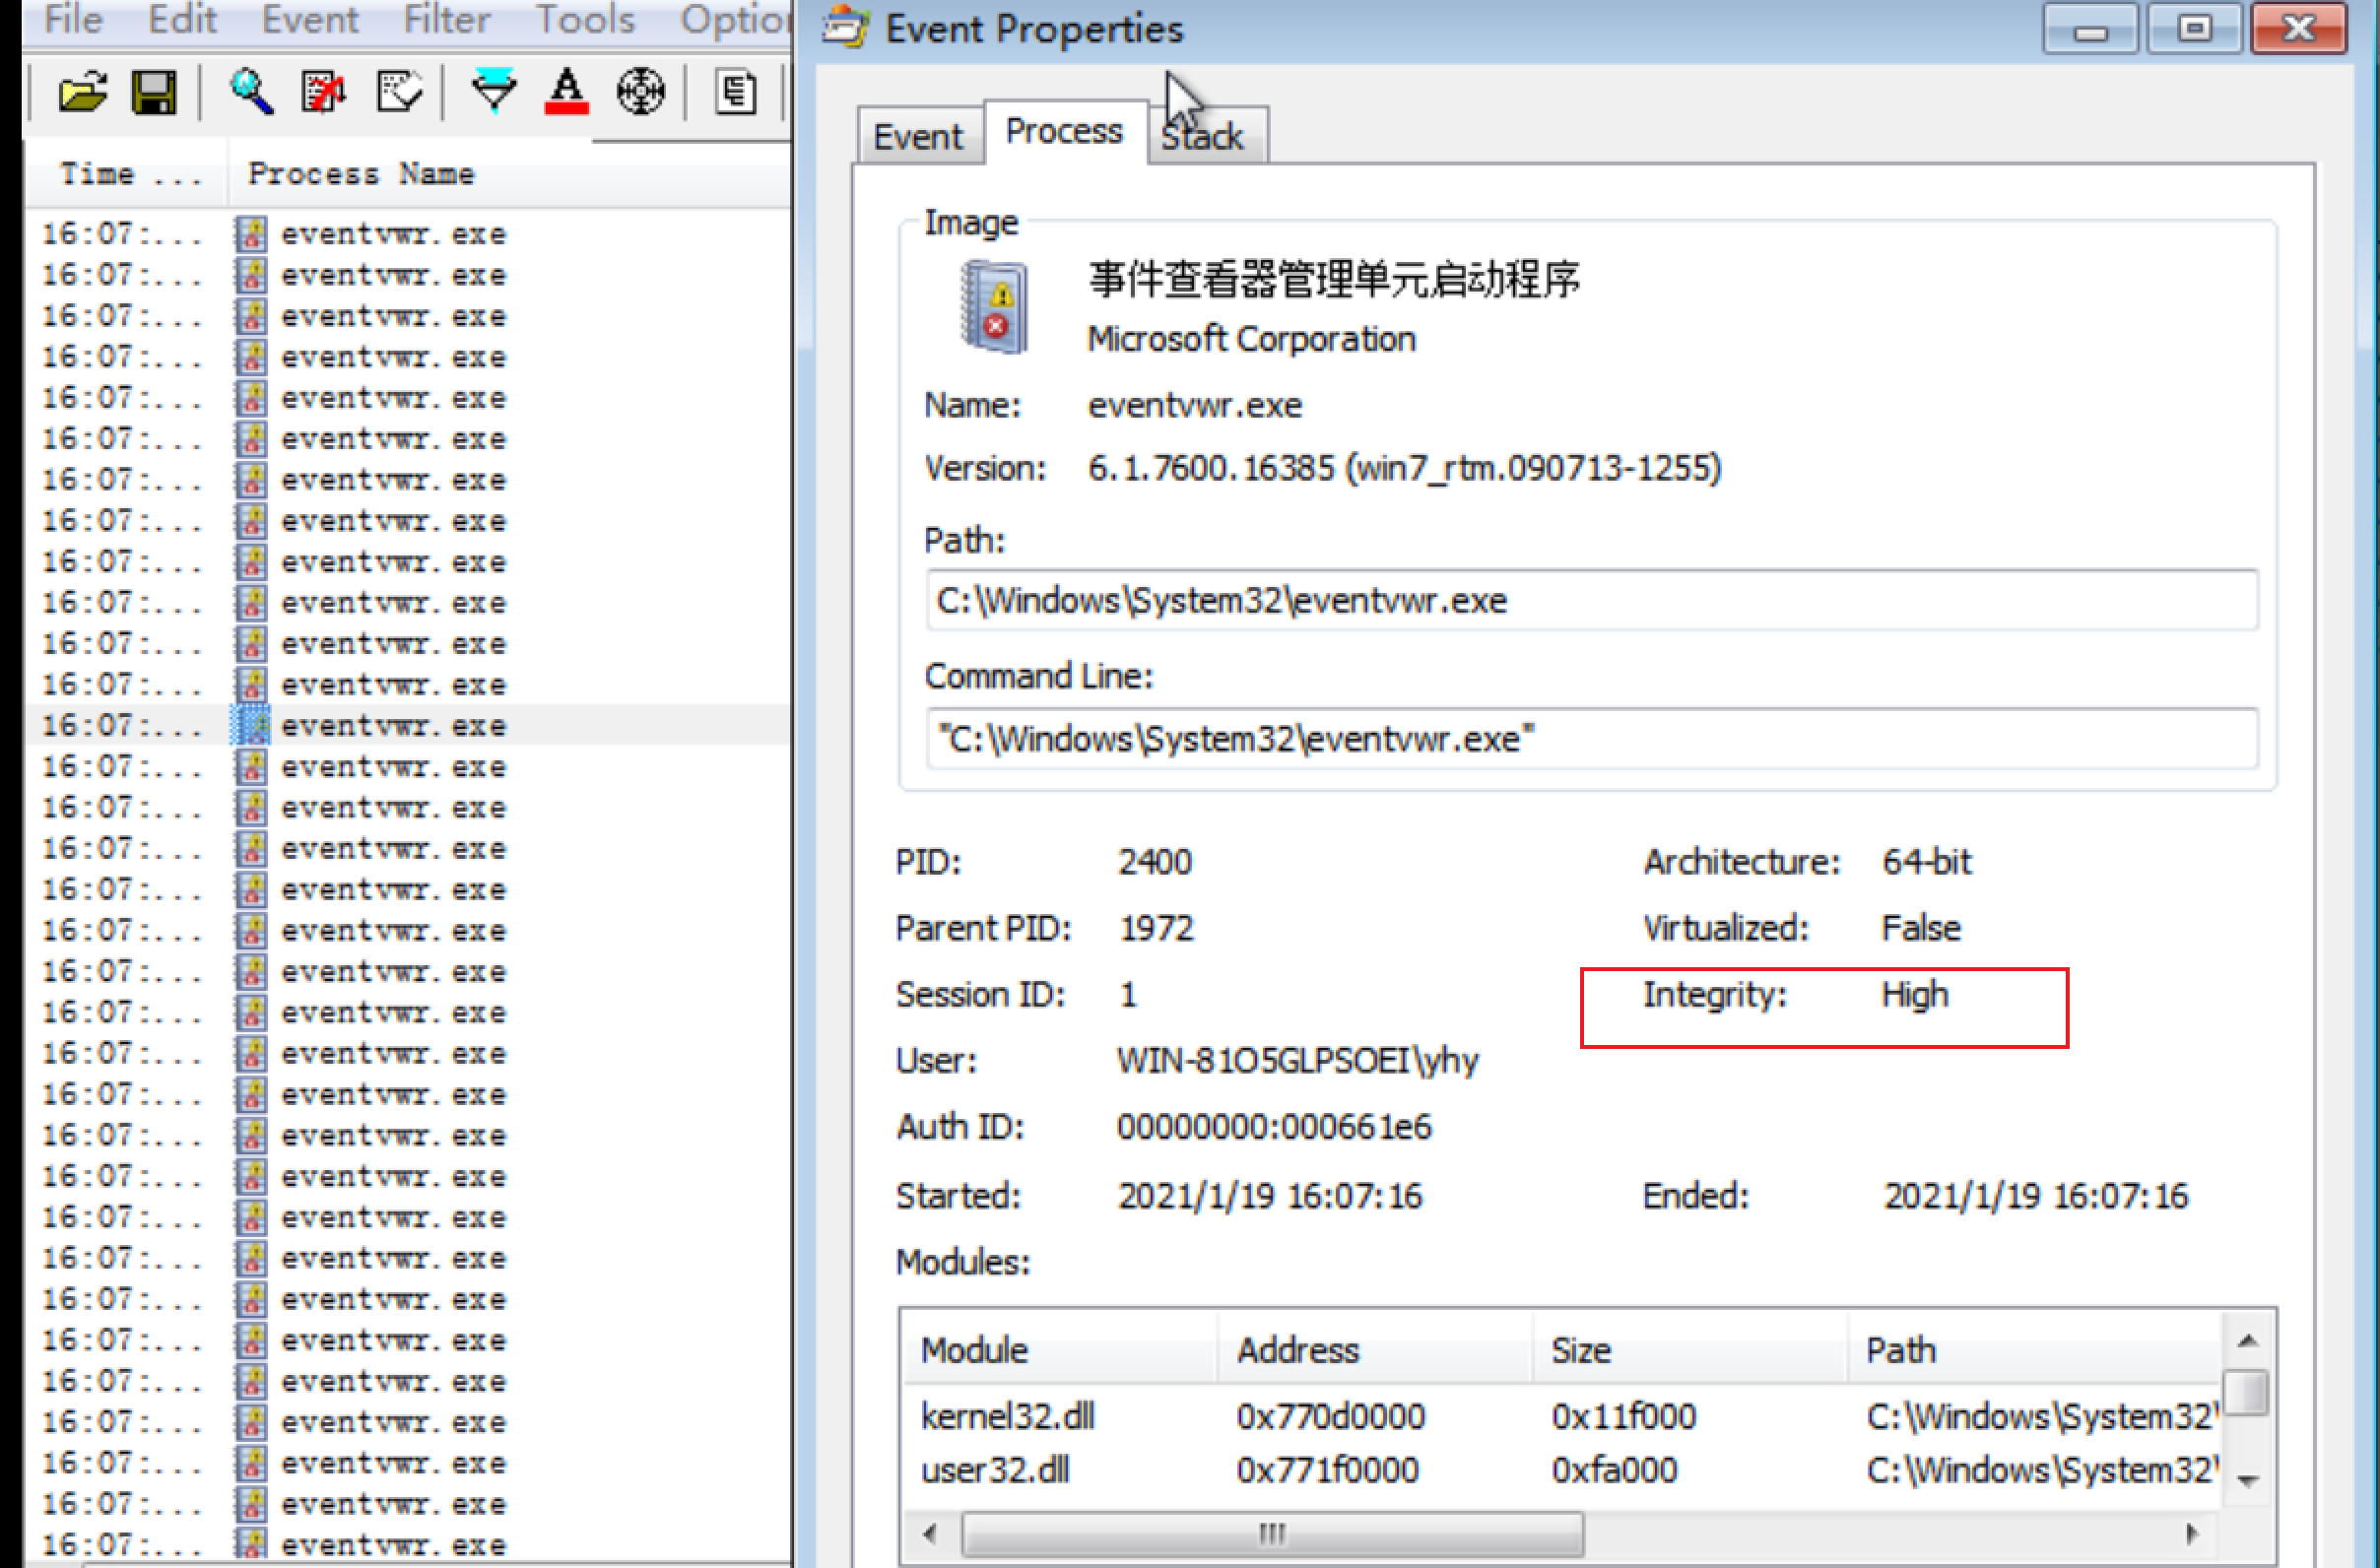Image resolution: width=2380 pixels, height=1568 pixels.
Task: Open the Tools menu
Action: coord(585,20)
